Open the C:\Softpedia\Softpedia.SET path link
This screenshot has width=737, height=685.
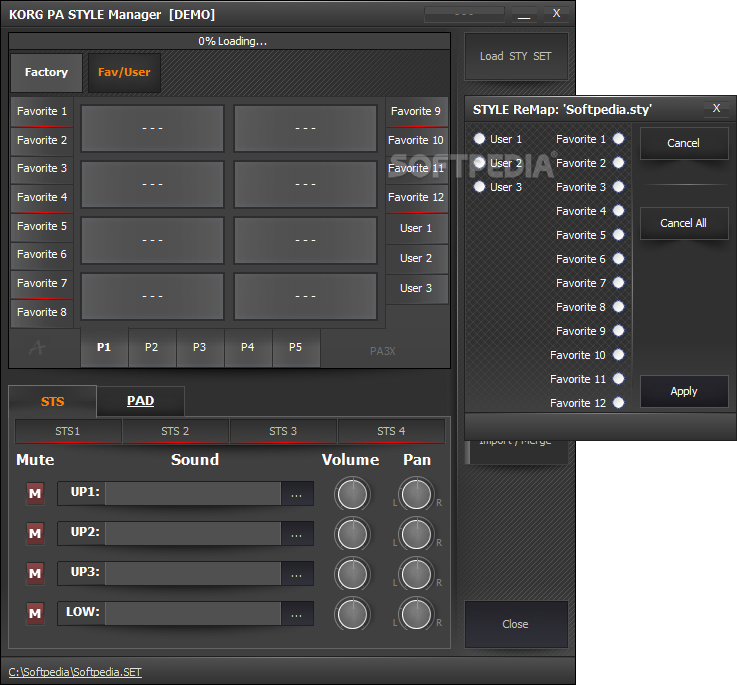pos(75,672)
